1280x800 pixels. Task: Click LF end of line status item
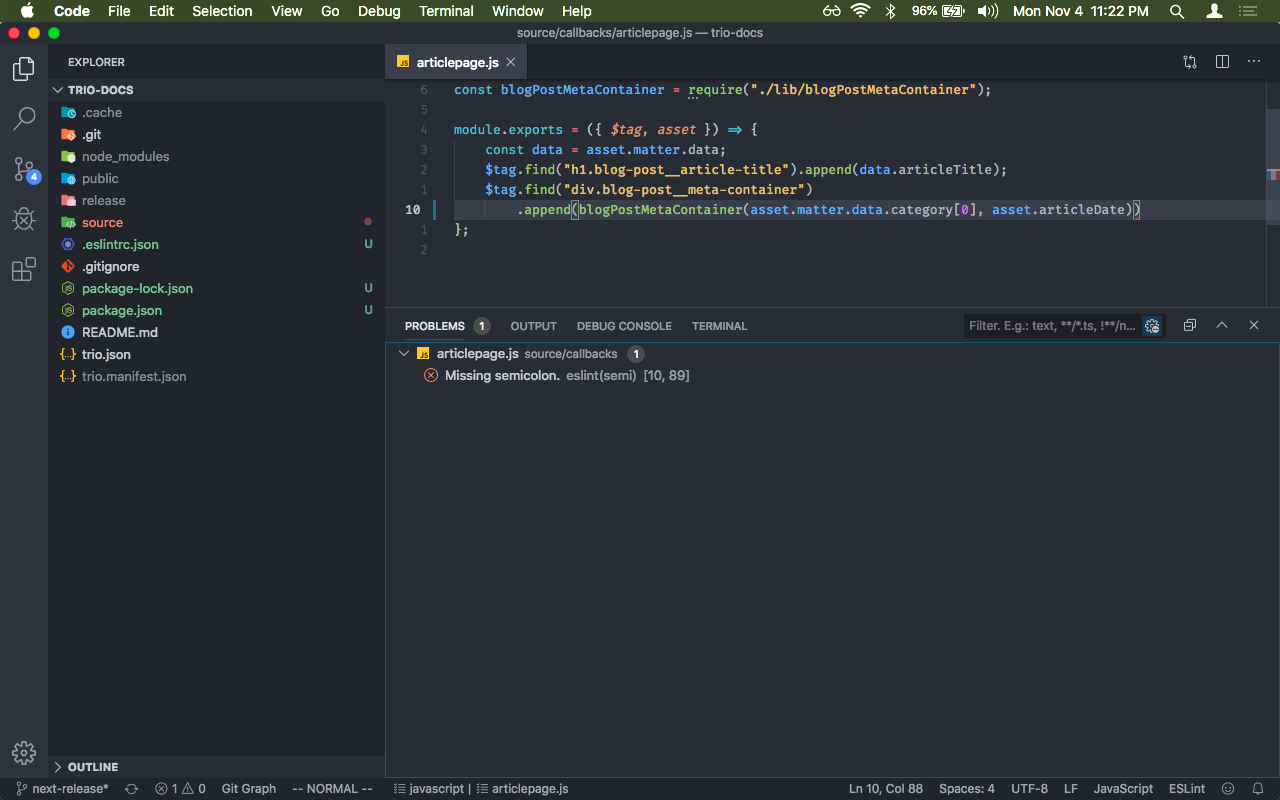click(1070, 789)
